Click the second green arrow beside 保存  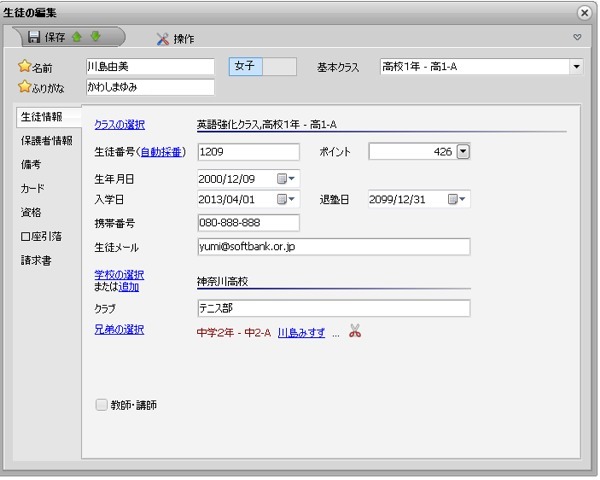[x=96, y=38]
